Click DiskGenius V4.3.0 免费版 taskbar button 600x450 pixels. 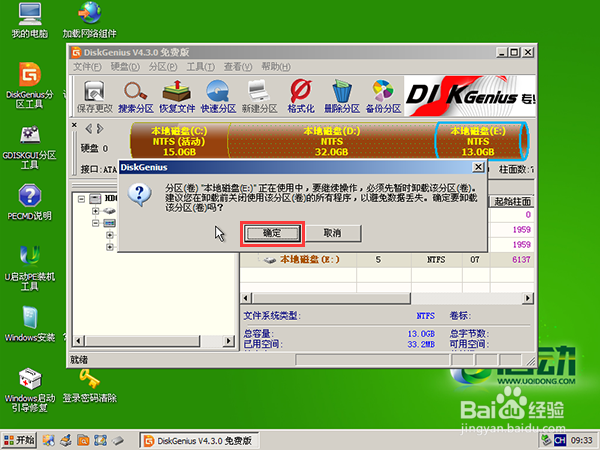click(199, 440)
